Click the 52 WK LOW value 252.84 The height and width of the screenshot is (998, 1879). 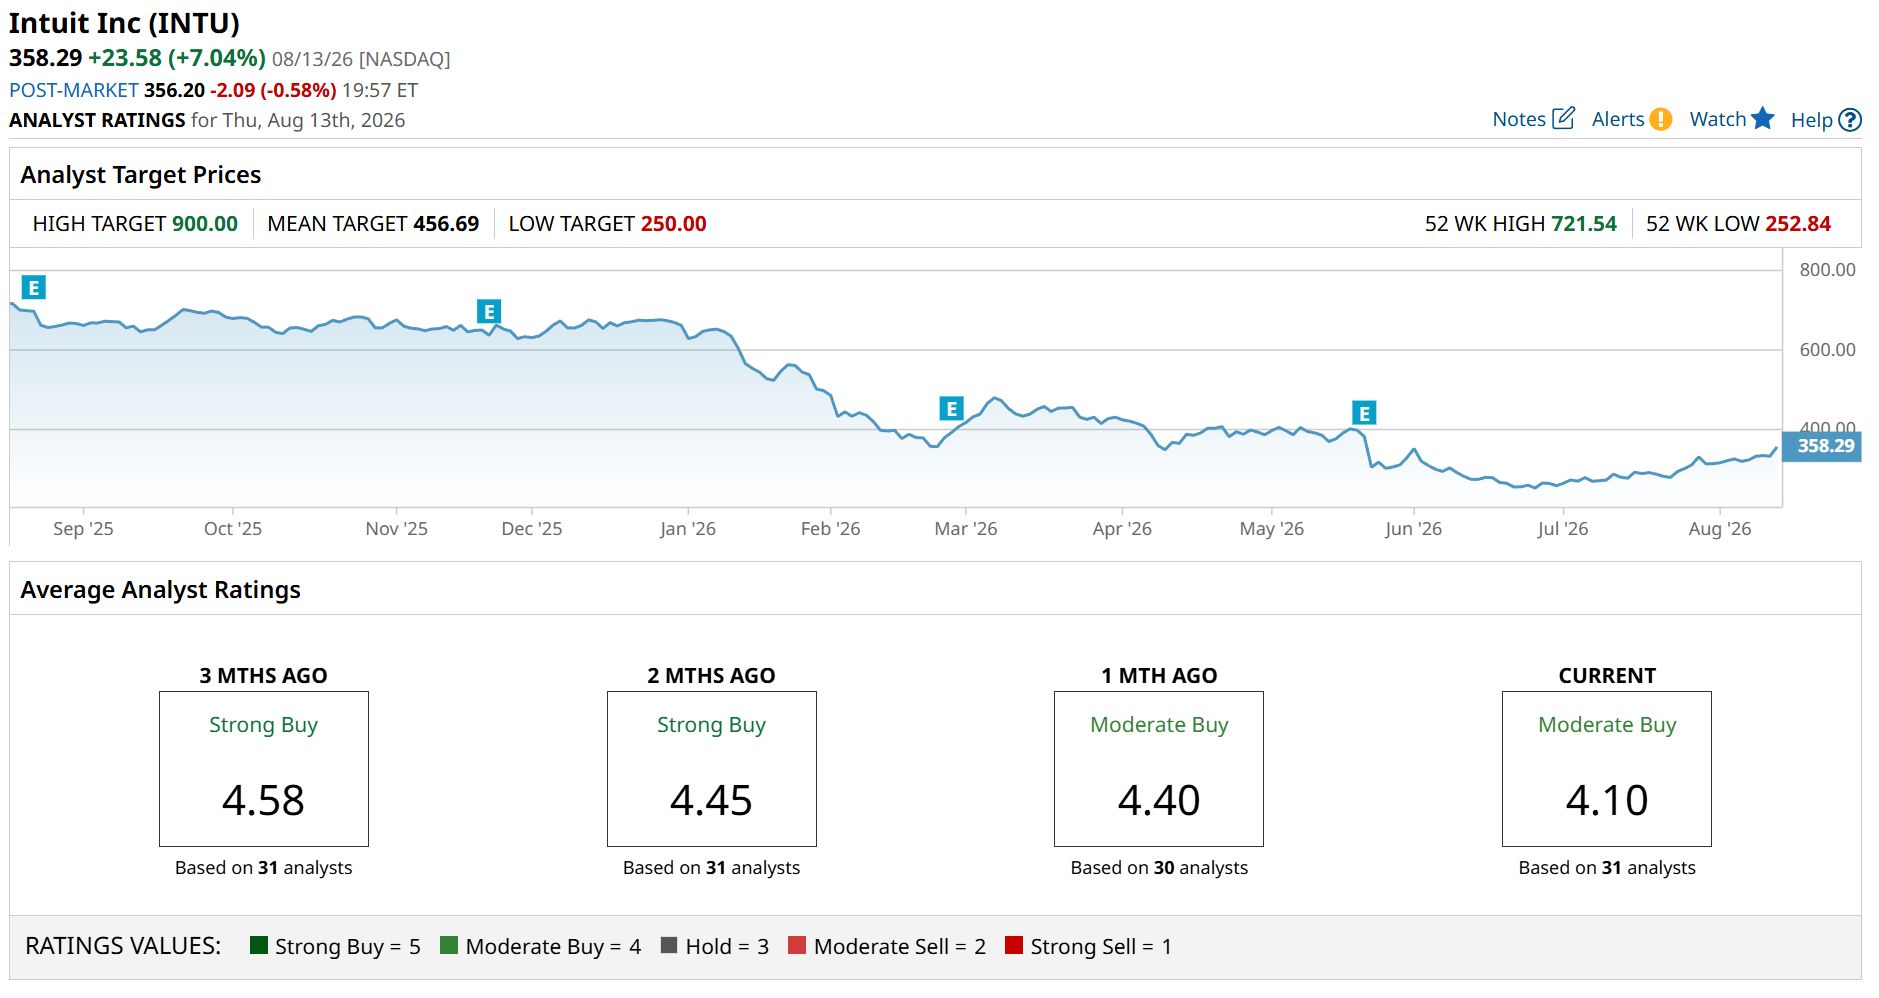(1798, 224)
